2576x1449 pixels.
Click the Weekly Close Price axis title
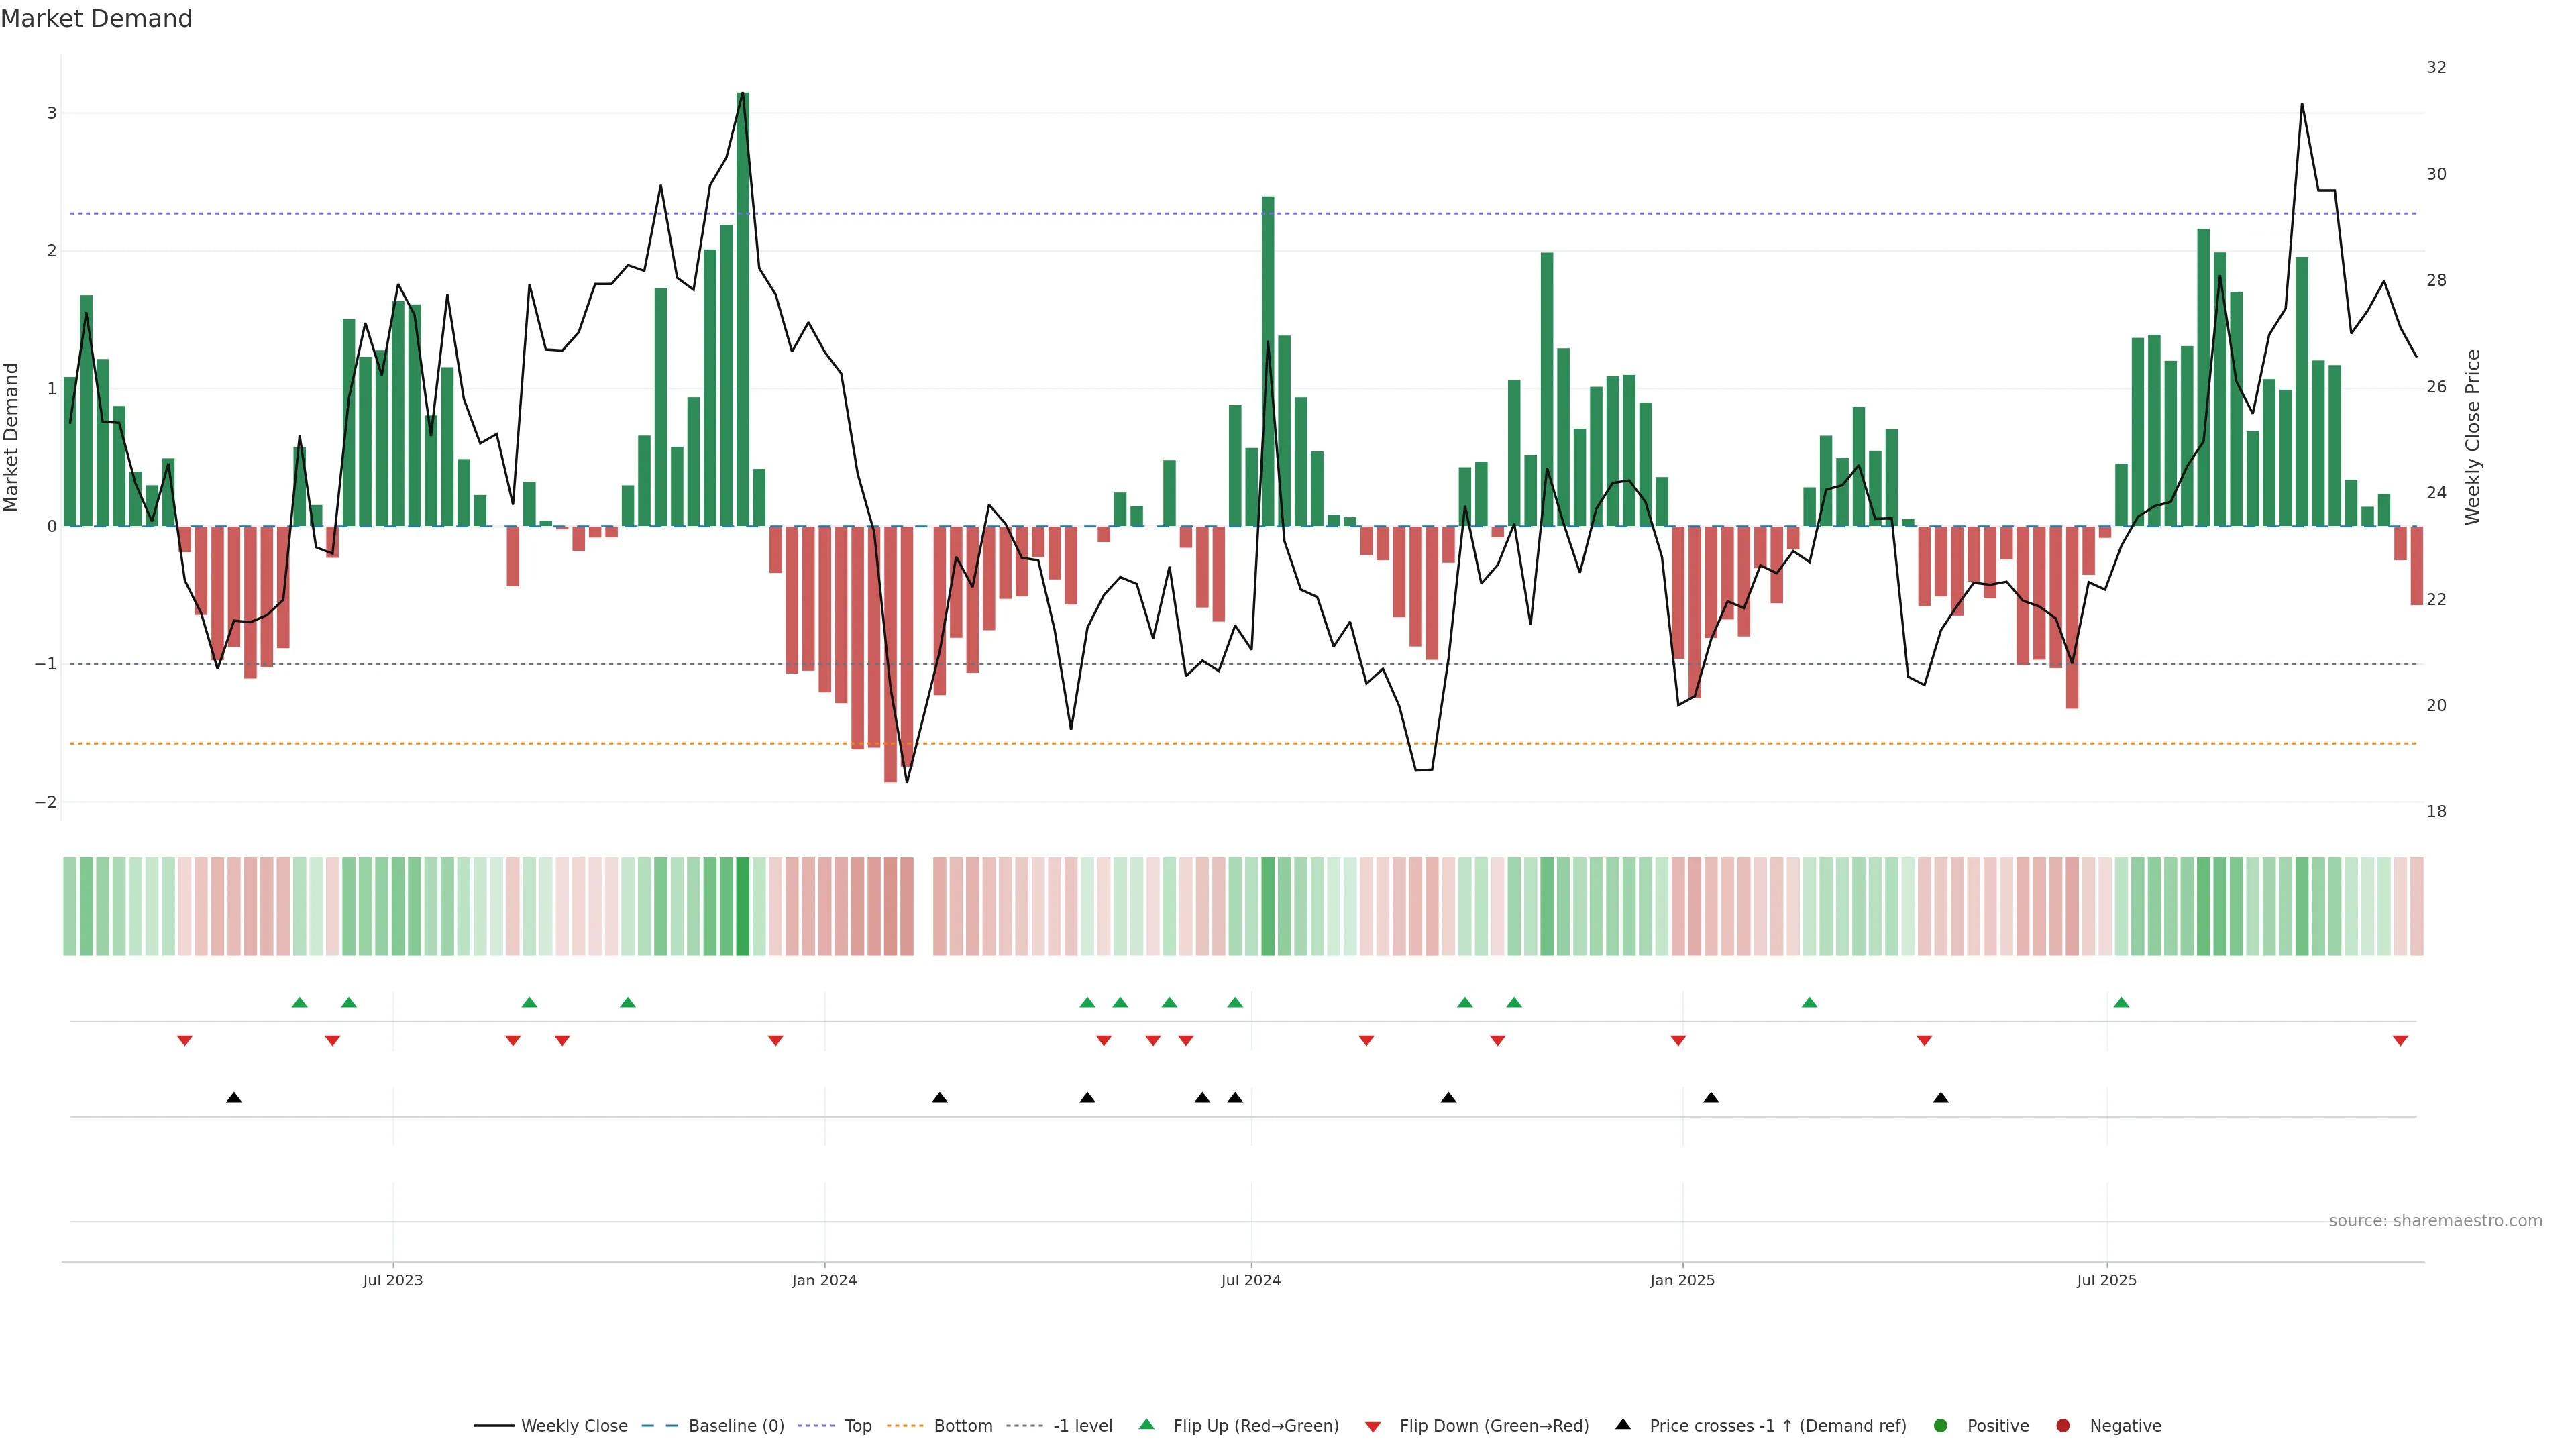click(2472, 437)
